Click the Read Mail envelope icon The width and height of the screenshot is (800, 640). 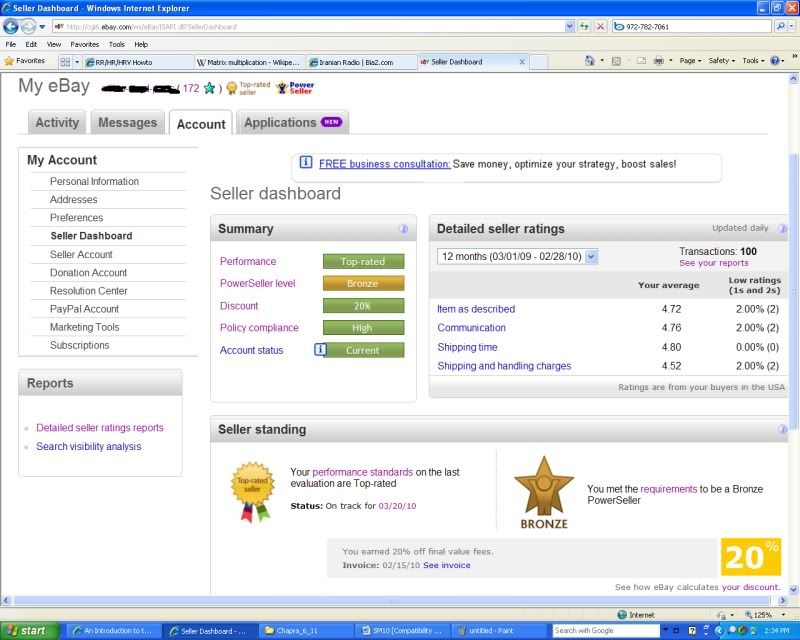(x=641, y=61)
